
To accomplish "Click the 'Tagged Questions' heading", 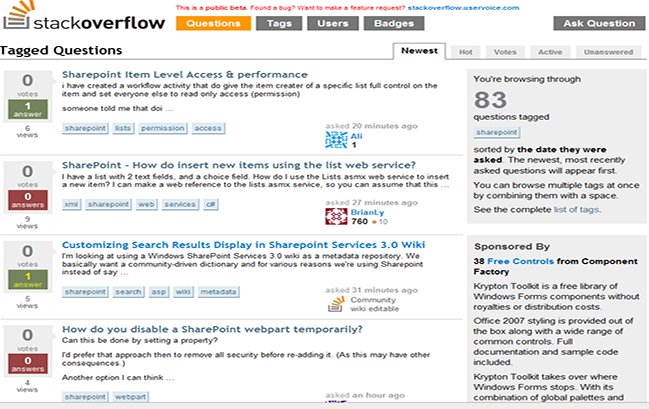I will click(61, 51).
